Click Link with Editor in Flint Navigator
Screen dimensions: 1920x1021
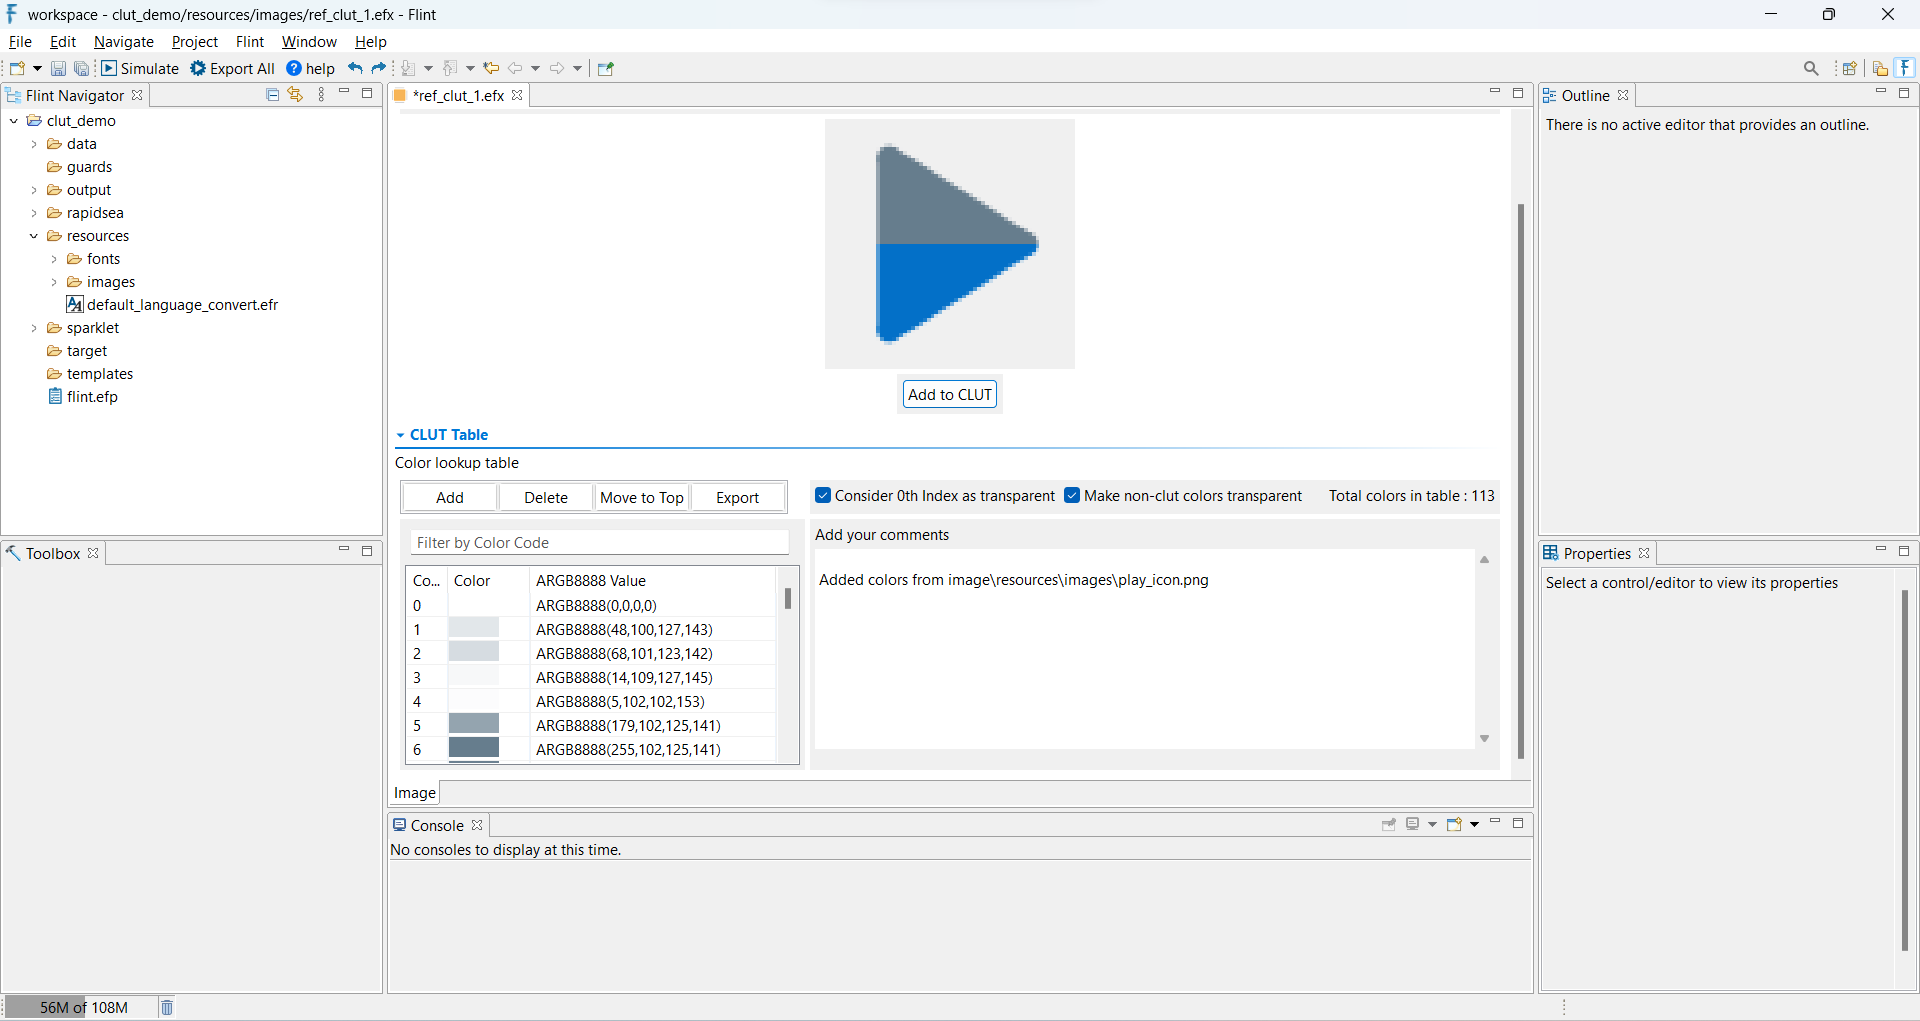click(295, 94)
